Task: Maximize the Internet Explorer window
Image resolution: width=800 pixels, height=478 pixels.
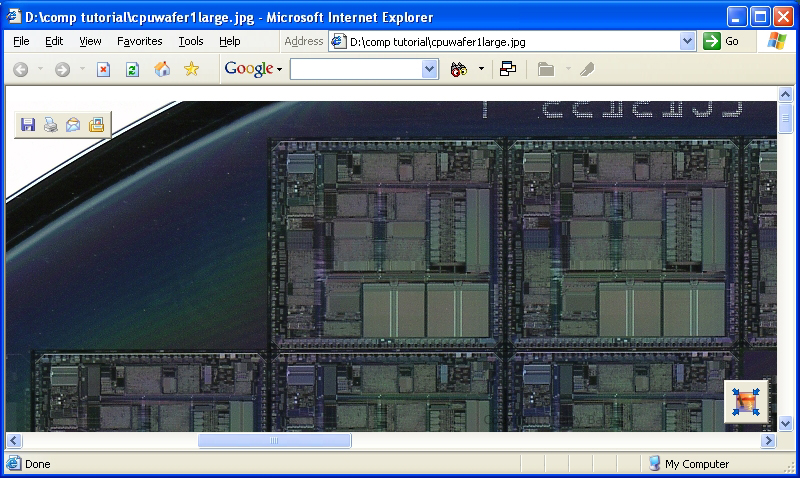Action: coord(760,17)
